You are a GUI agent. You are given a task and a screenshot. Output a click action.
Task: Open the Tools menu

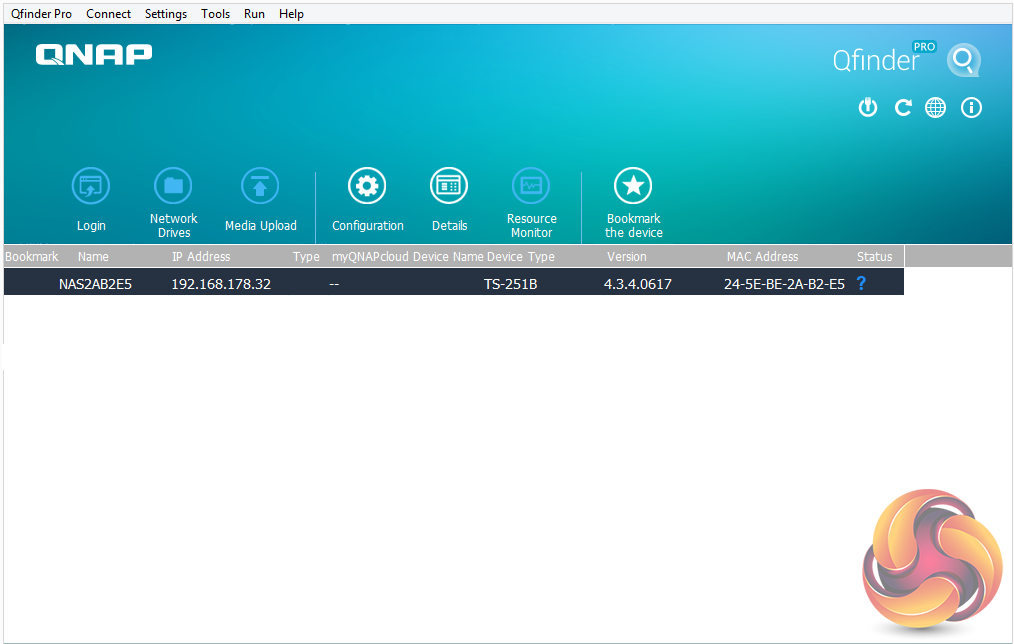(x=215, y=14)
